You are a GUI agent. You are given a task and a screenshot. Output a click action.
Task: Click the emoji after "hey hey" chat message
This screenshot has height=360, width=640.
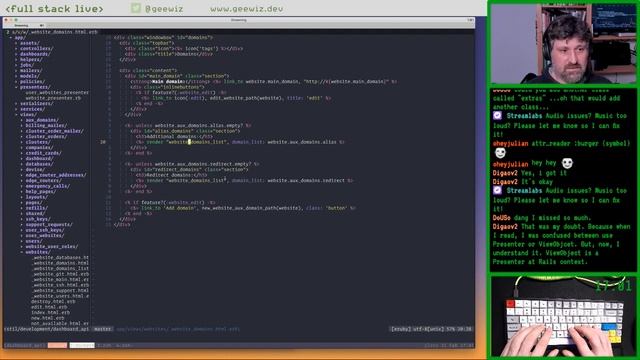pos(567,163)
